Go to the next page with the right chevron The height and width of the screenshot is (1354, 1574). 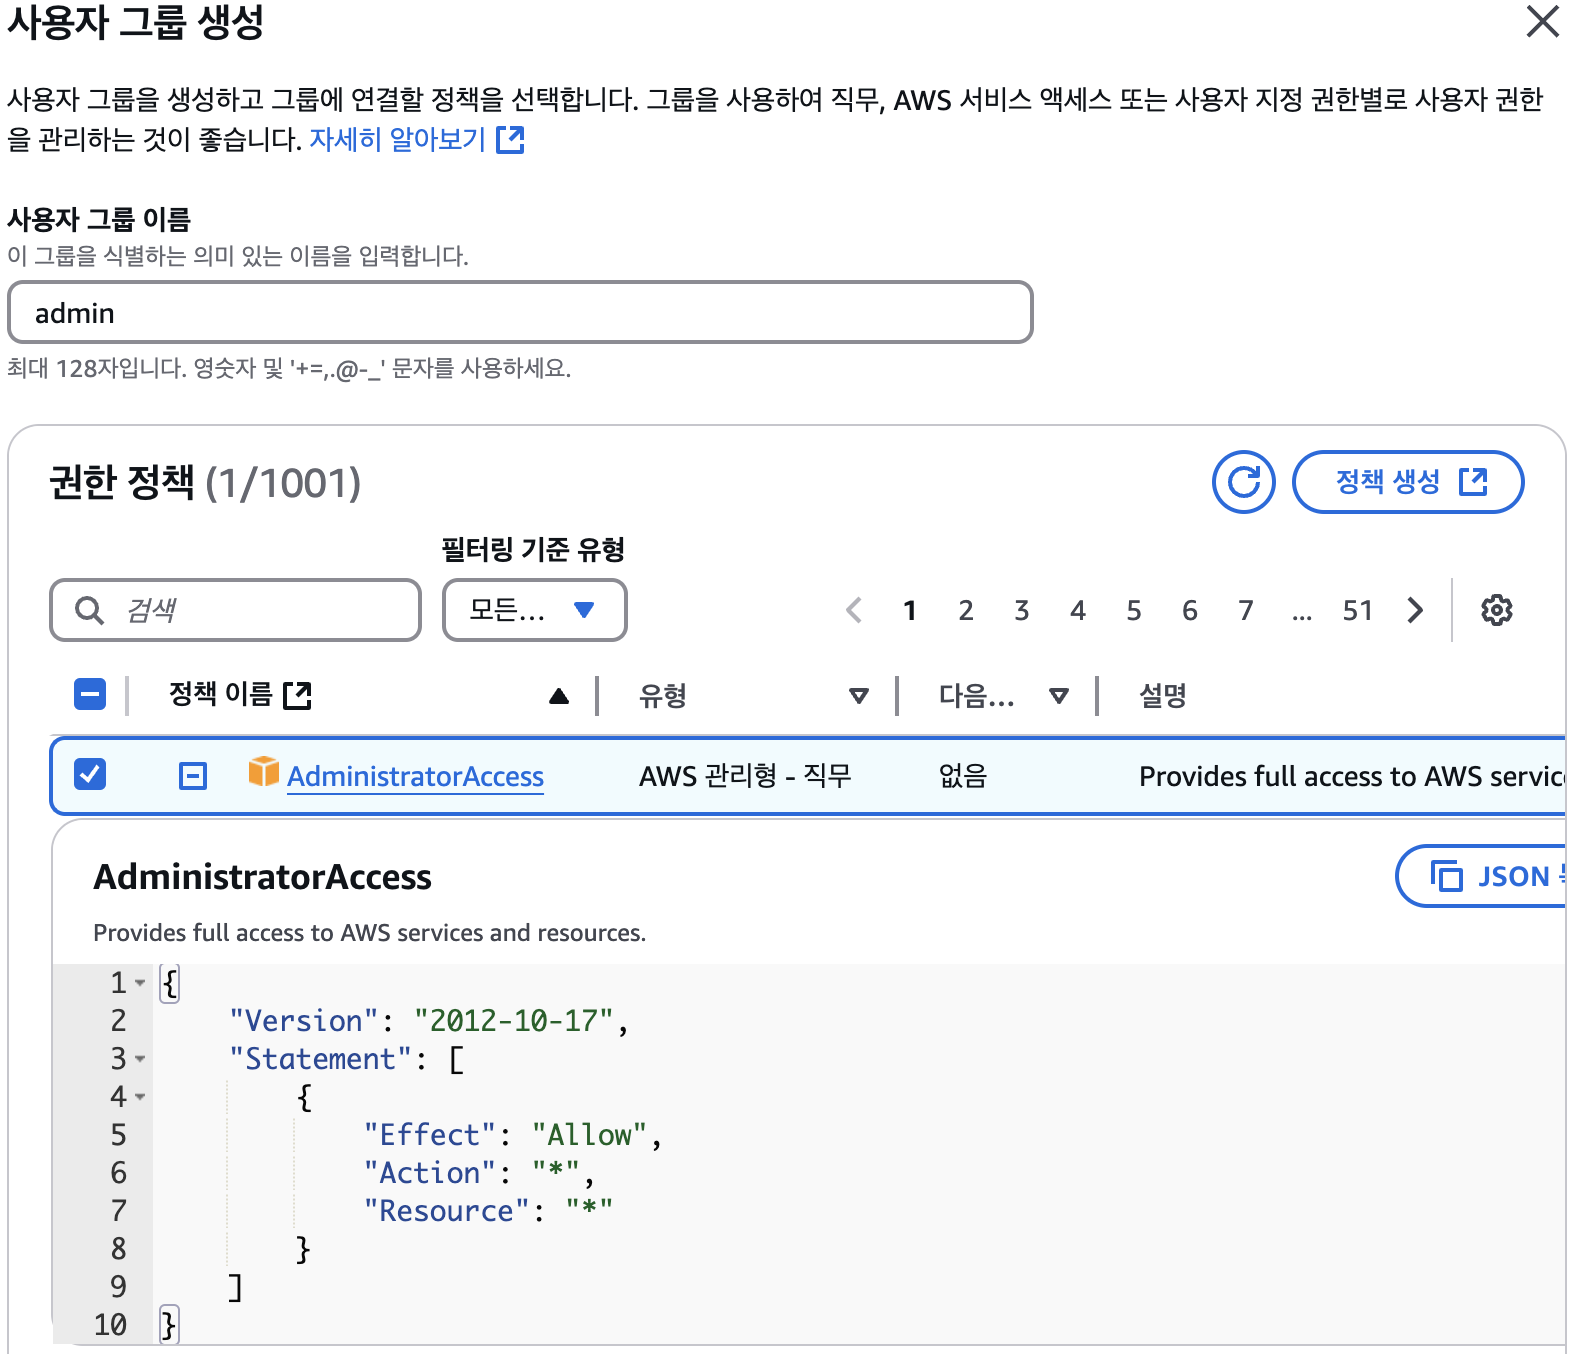tap(1415, 610)
